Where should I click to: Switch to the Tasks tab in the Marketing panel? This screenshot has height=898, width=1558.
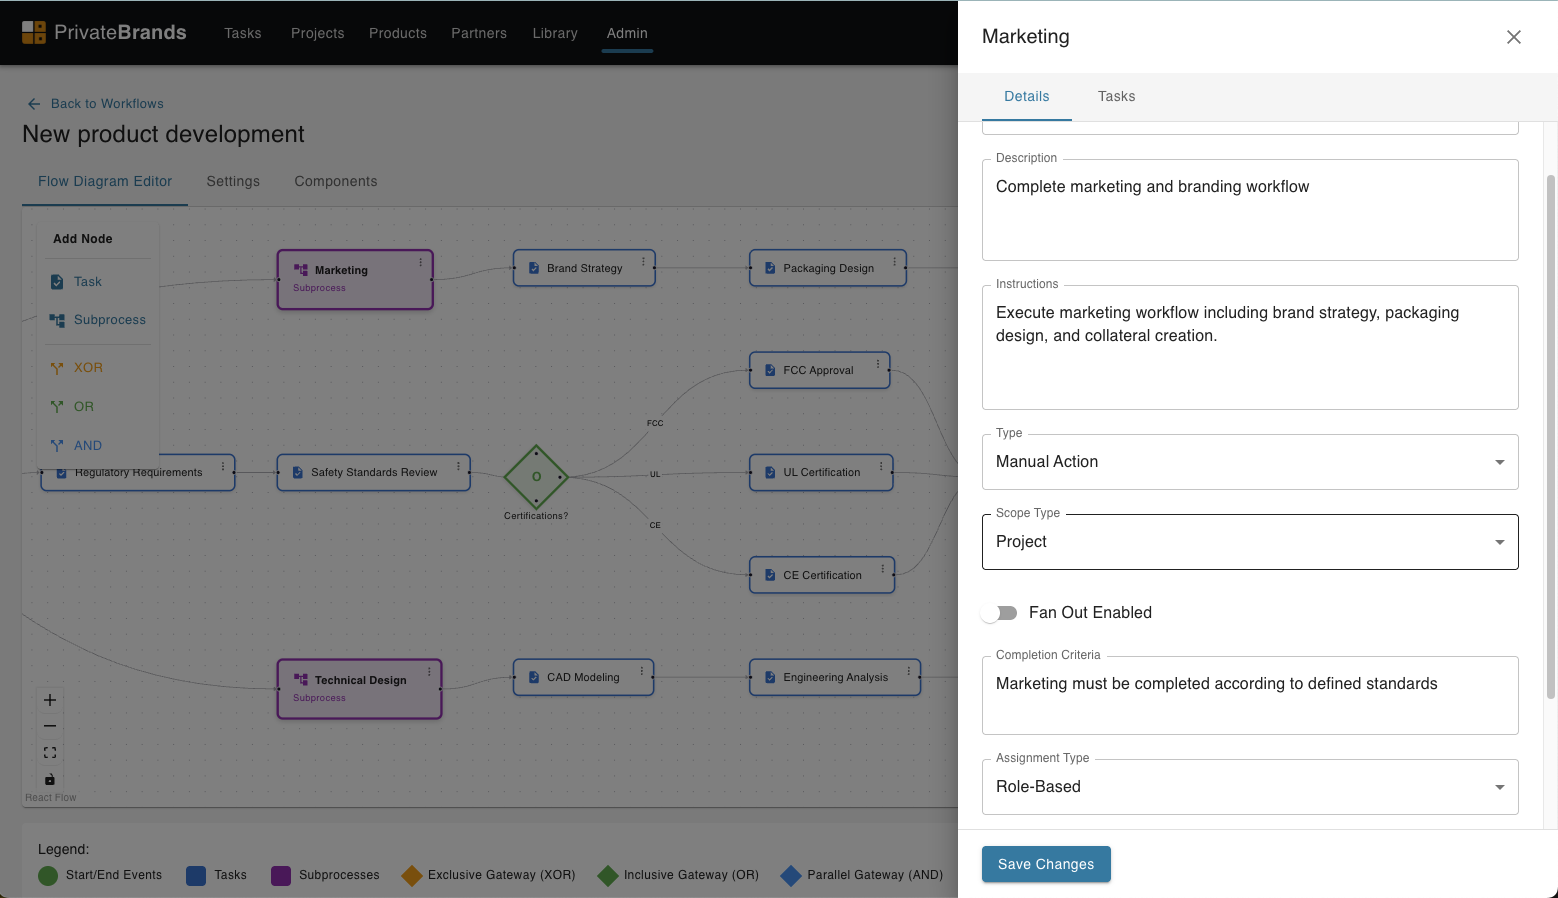click(1116, 96)
